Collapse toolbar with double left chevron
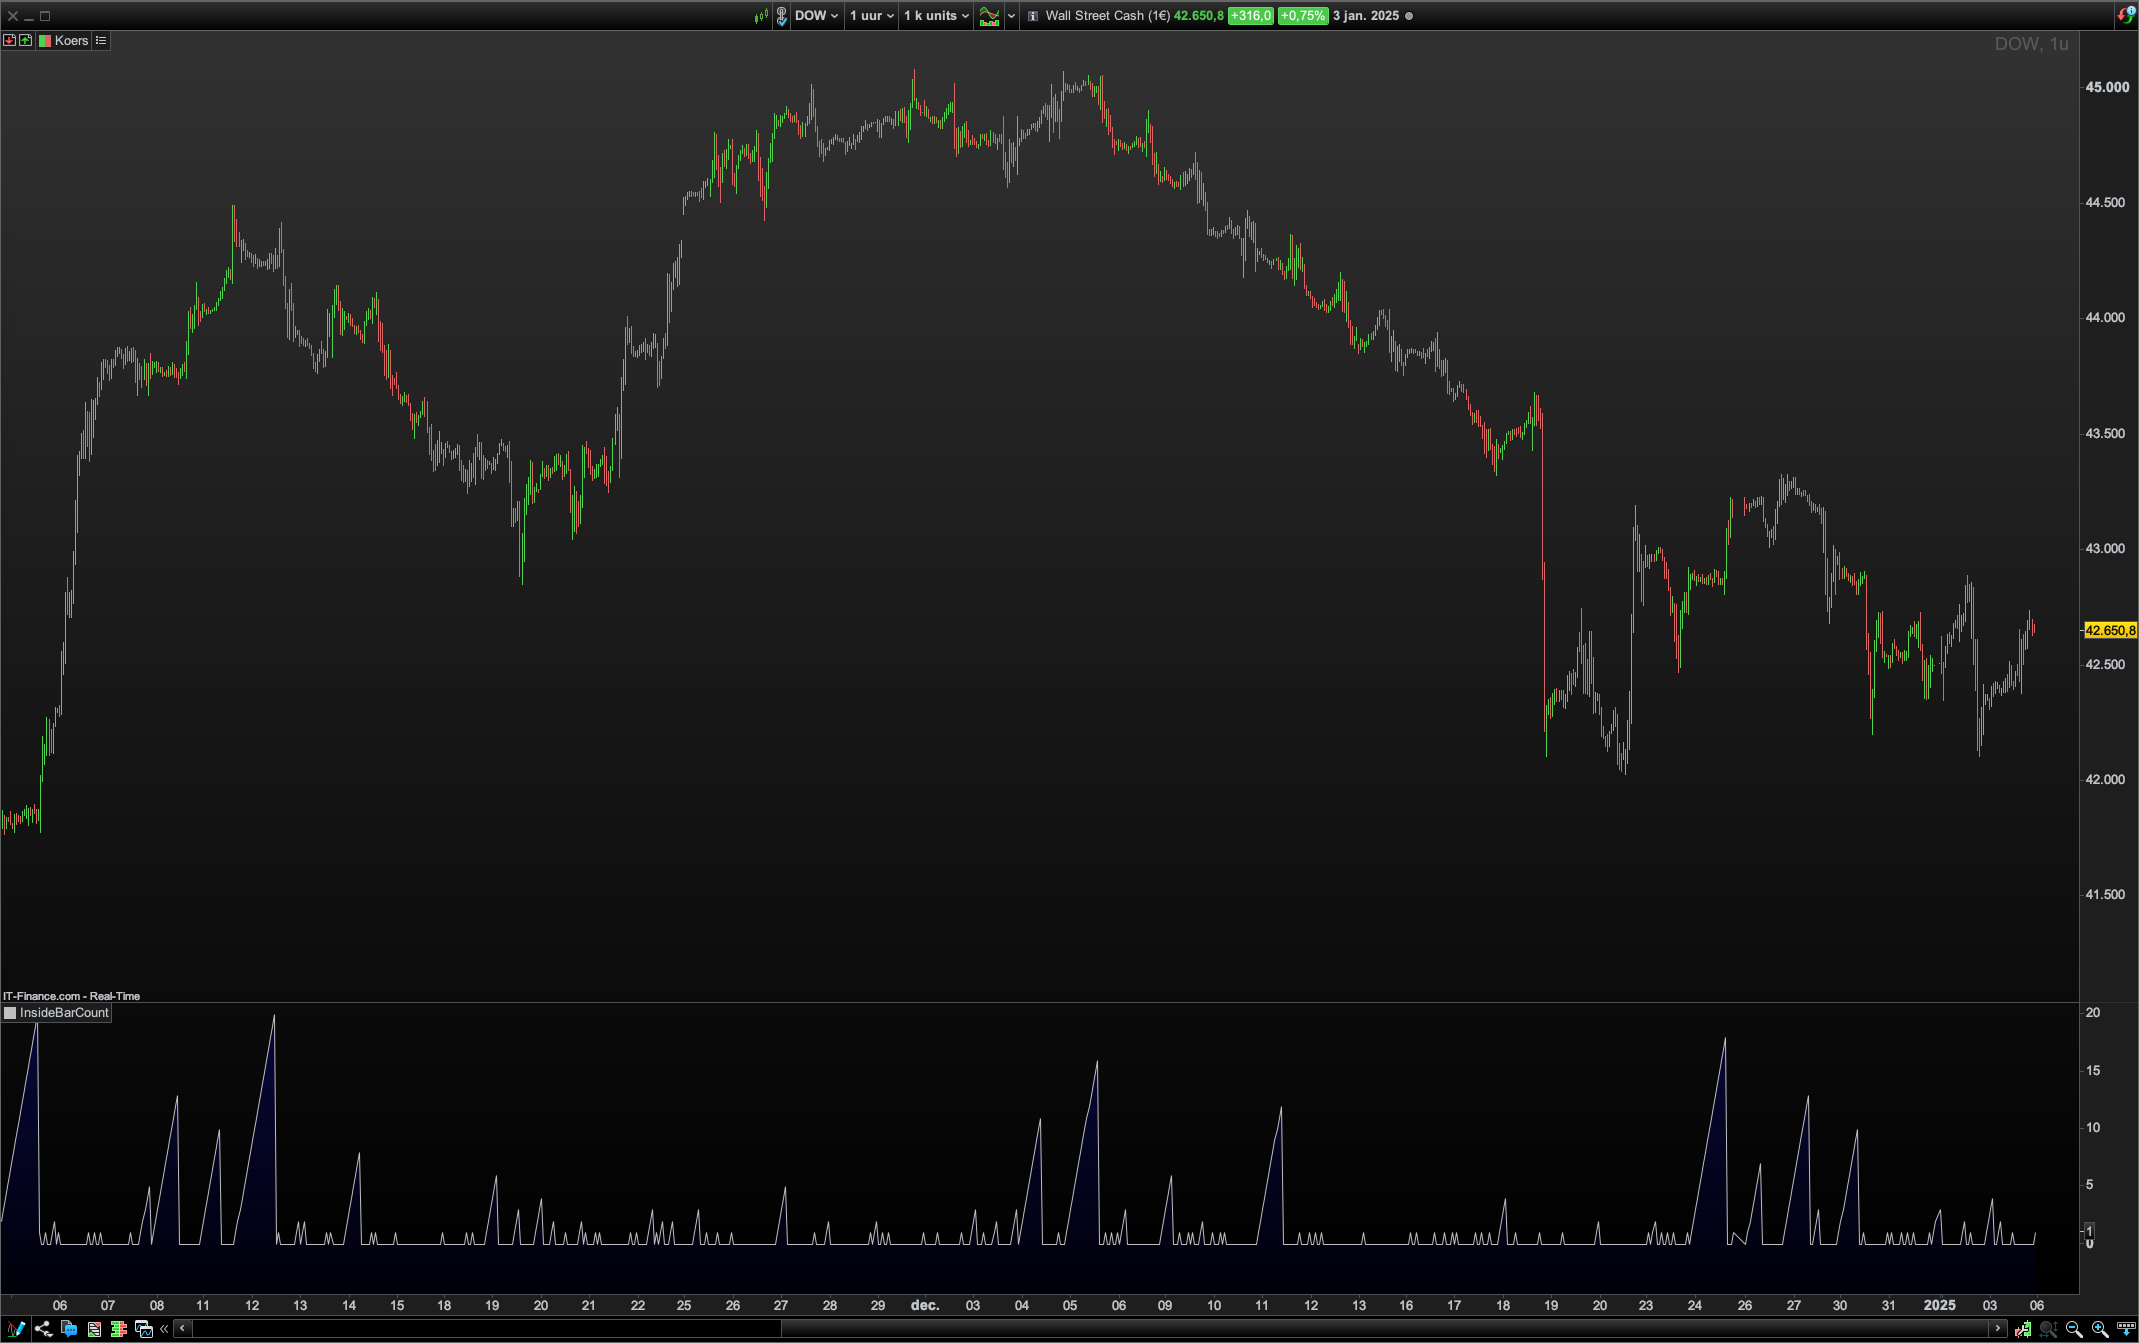The height and width of the screenshot is (1343, 2139). (x=164, y=1329)
